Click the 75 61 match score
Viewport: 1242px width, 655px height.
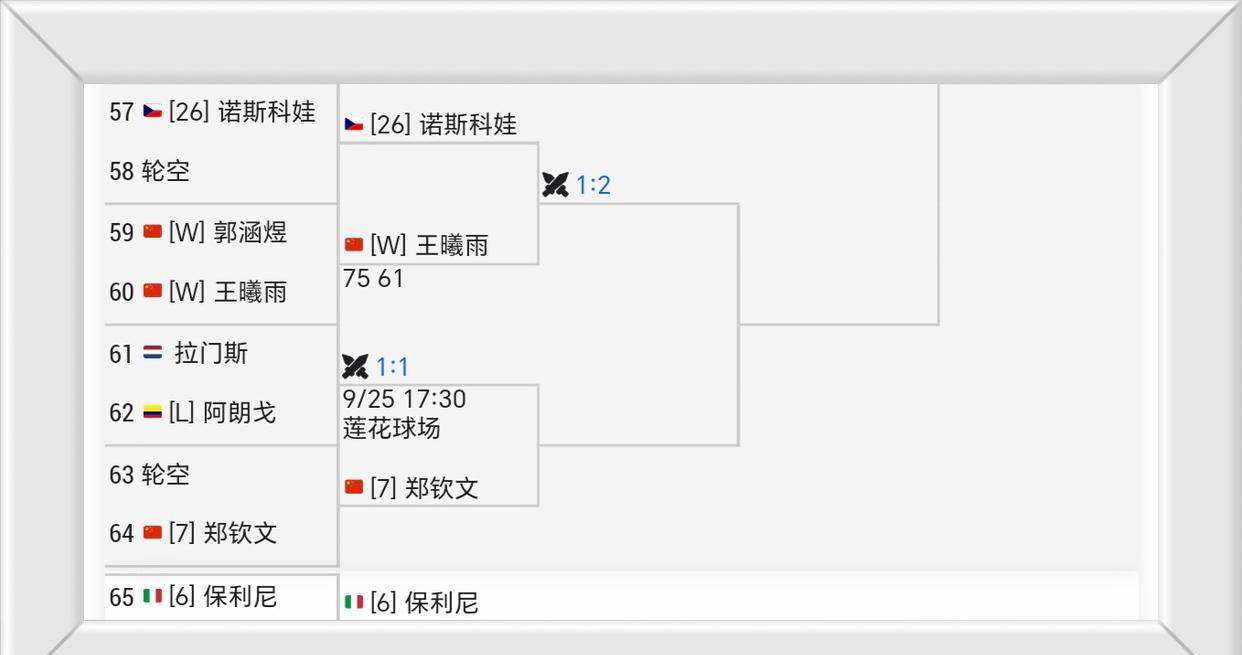(373, 279)
